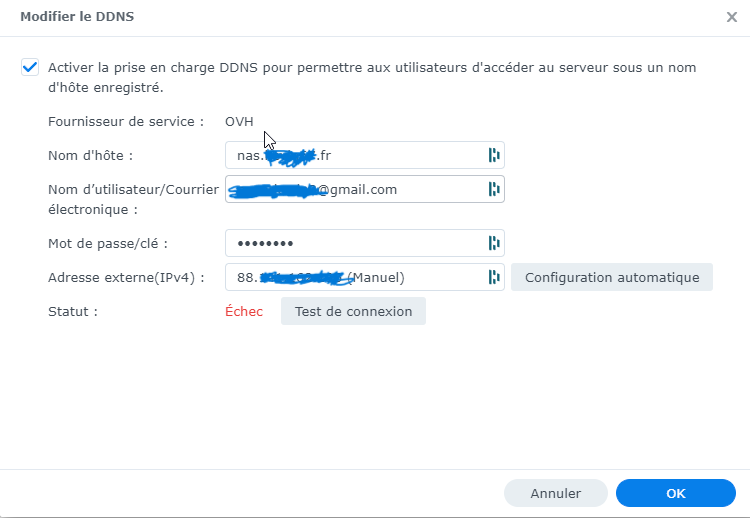Click the password manager icon in password field
This screenshot has width=750, height=518.
pos(493,243)
